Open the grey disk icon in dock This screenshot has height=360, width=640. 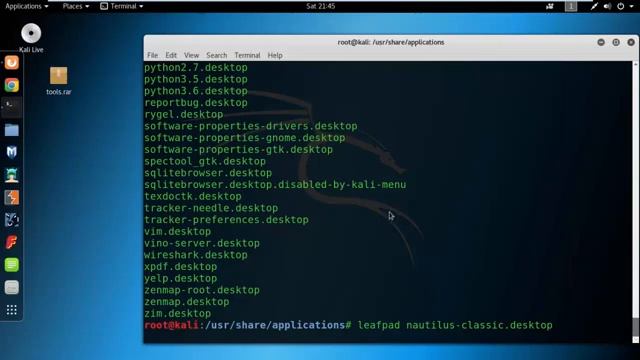[x=11, y=287]
